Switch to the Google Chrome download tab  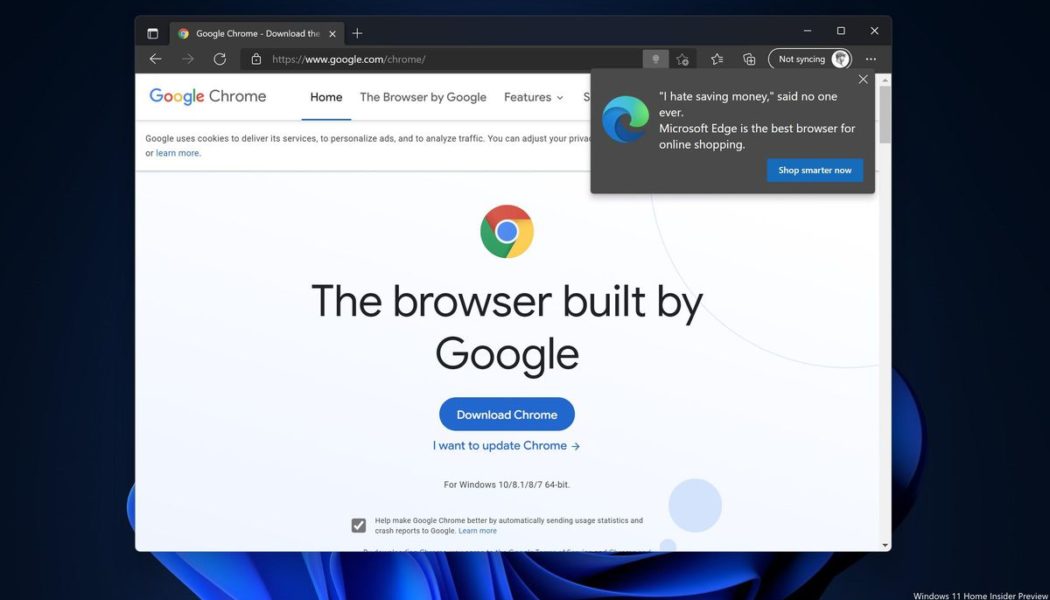click(x=255, y=32)
